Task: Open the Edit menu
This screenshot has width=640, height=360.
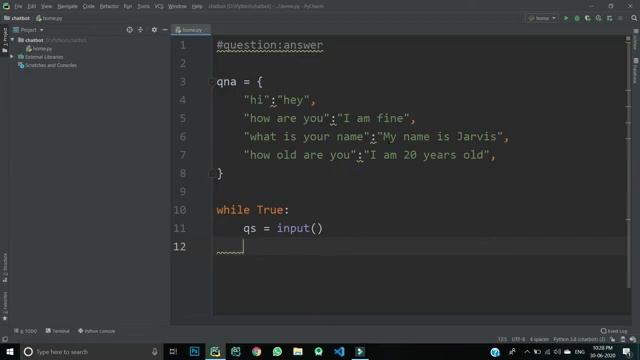Action: coord(32,7)
